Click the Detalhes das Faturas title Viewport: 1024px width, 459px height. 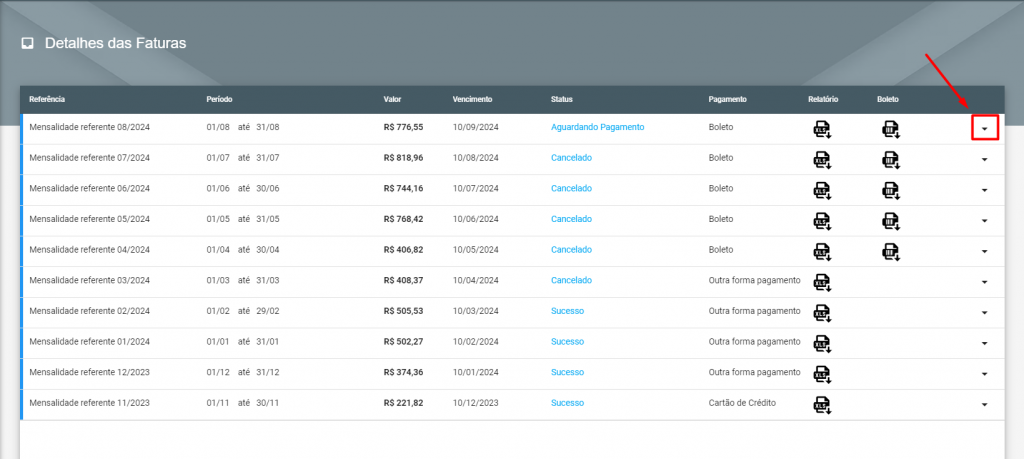click(116, 44)
